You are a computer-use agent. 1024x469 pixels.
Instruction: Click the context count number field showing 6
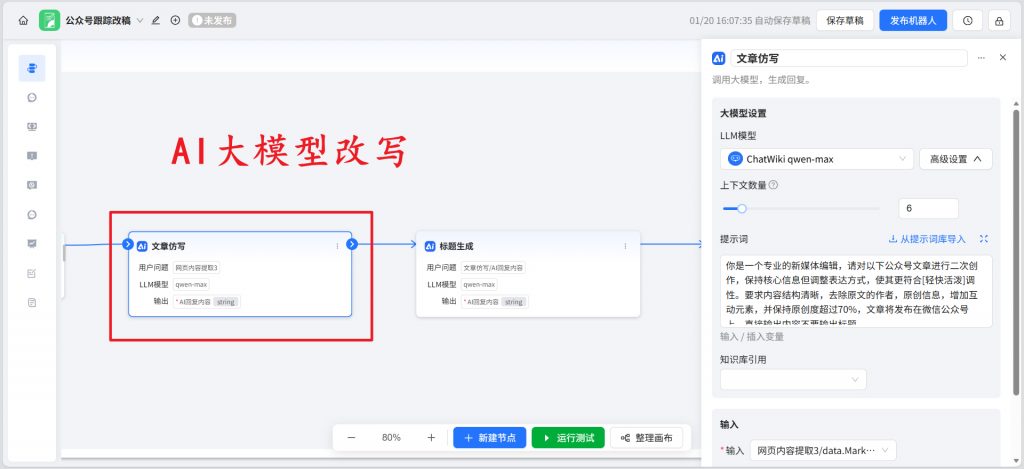[x=929, y=209]
